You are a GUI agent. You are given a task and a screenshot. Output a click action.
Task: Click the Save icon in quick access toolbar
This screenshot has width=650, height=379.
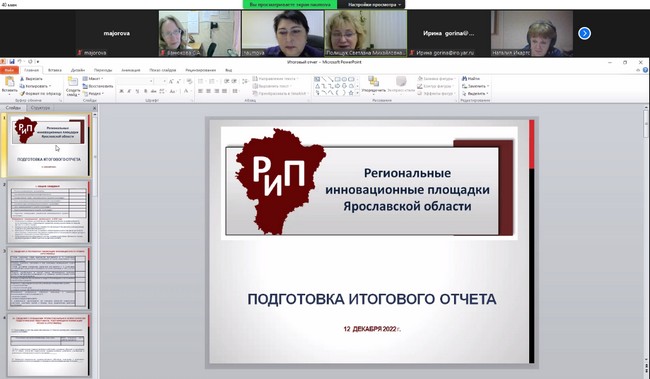point(12,62)
